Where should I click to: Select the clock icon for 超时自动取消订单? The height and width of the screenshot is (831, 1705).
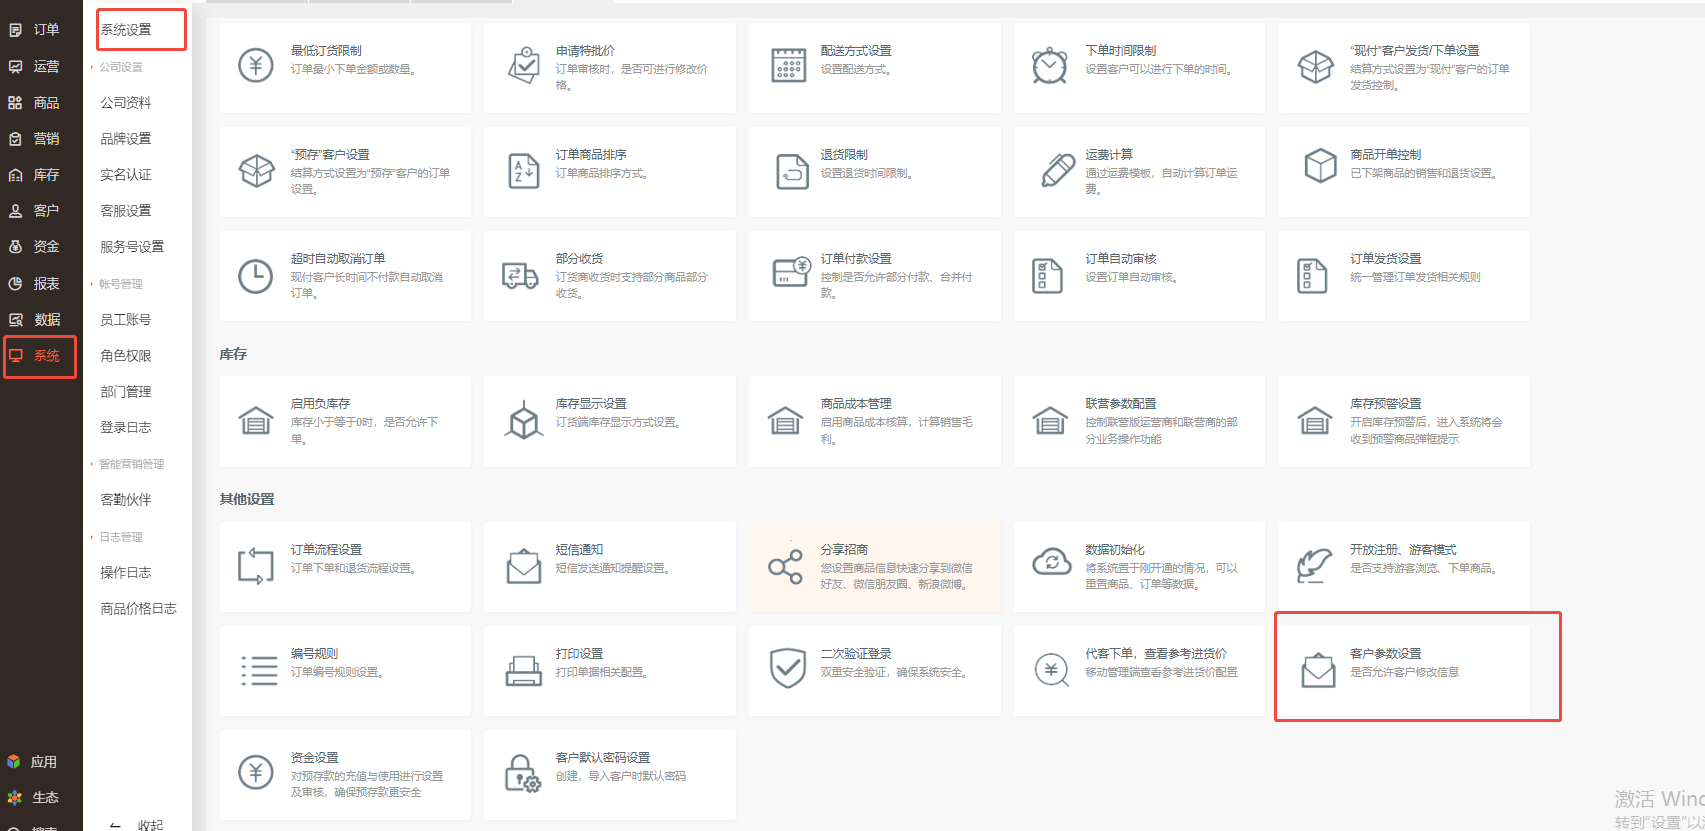click(256, 275)
